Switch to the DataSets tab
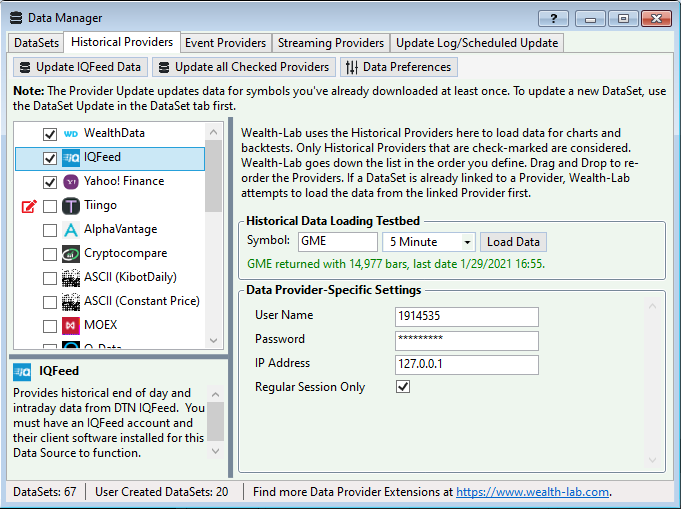The width and height of the screenshot is (681, 509). coord(36,43)
